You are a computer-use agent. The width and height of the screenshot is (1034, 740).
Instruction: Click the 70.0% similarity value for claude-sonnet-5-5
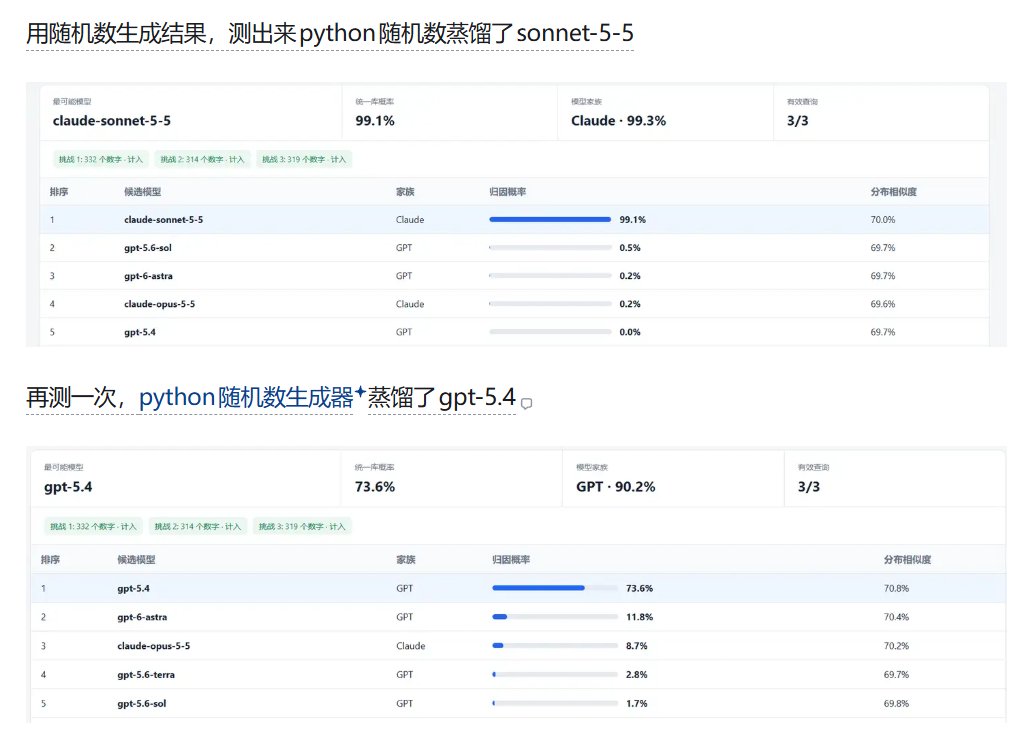[x=882, y=220]
